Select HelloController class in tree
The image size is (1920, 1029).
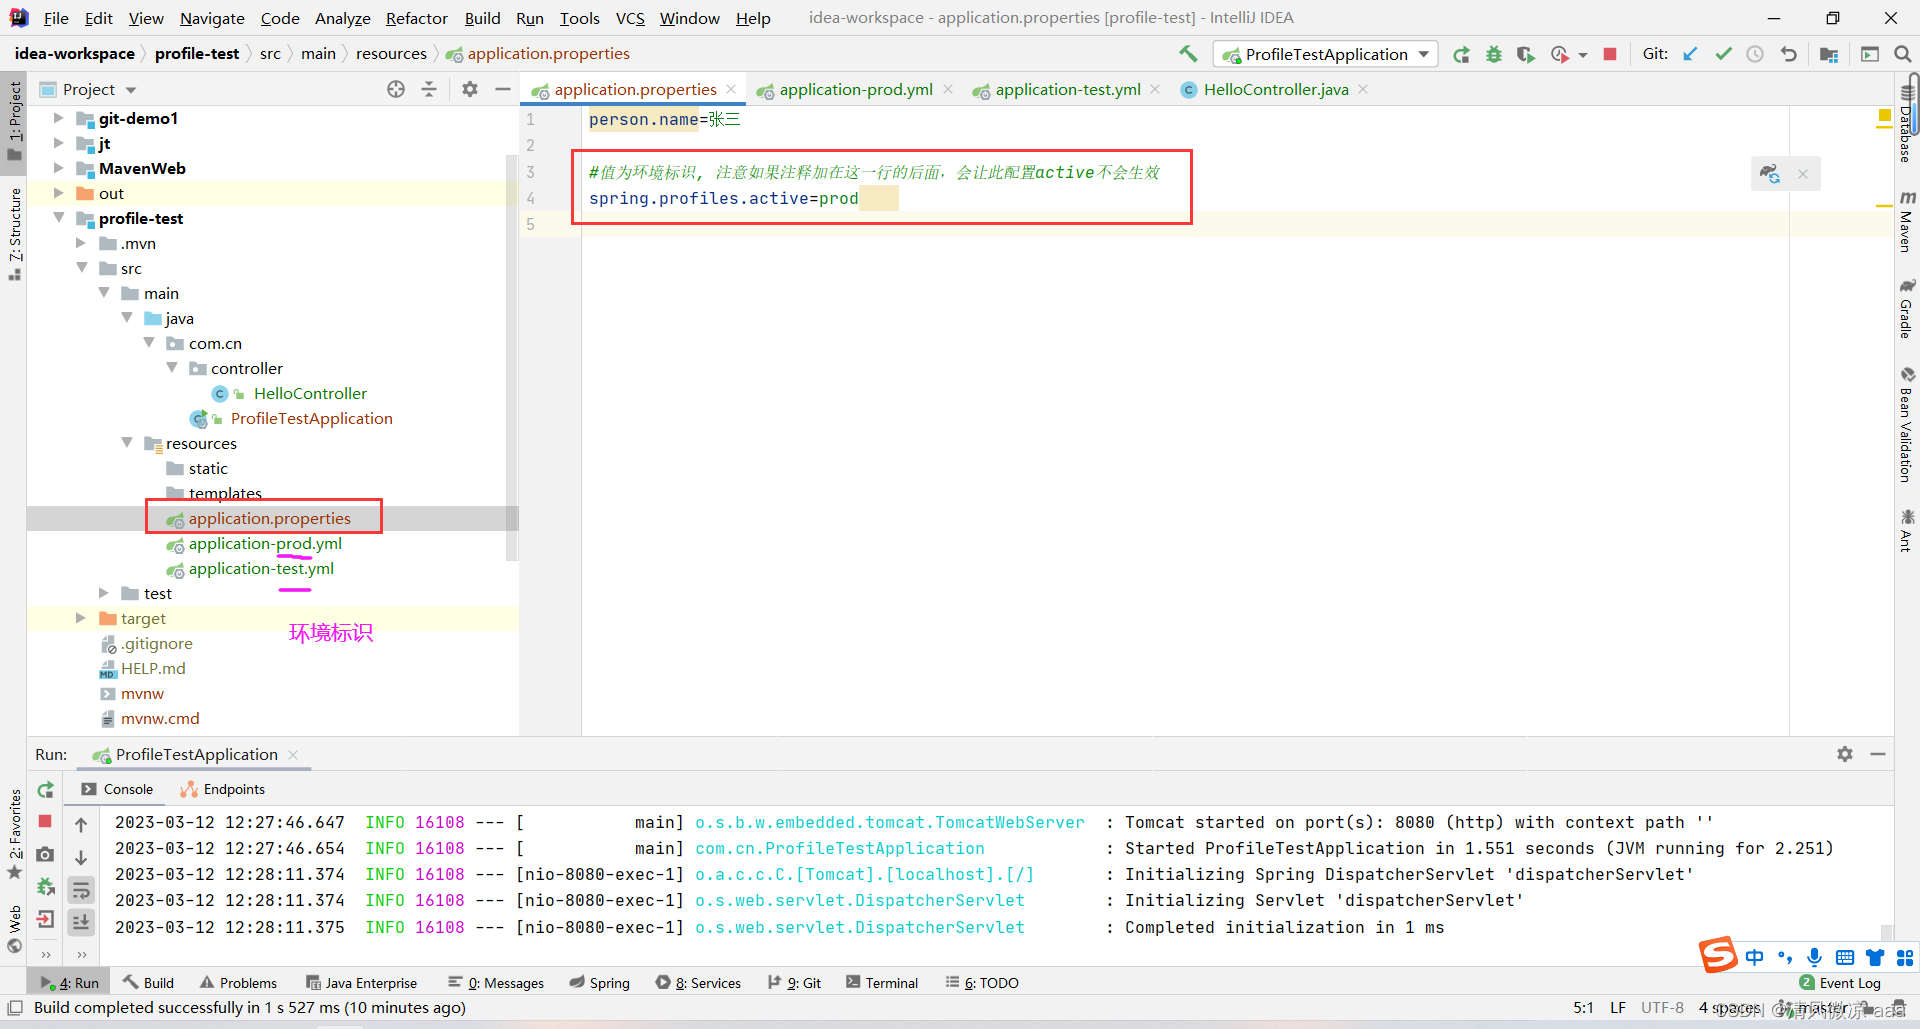pyautogui.click(x=310, y=393)
